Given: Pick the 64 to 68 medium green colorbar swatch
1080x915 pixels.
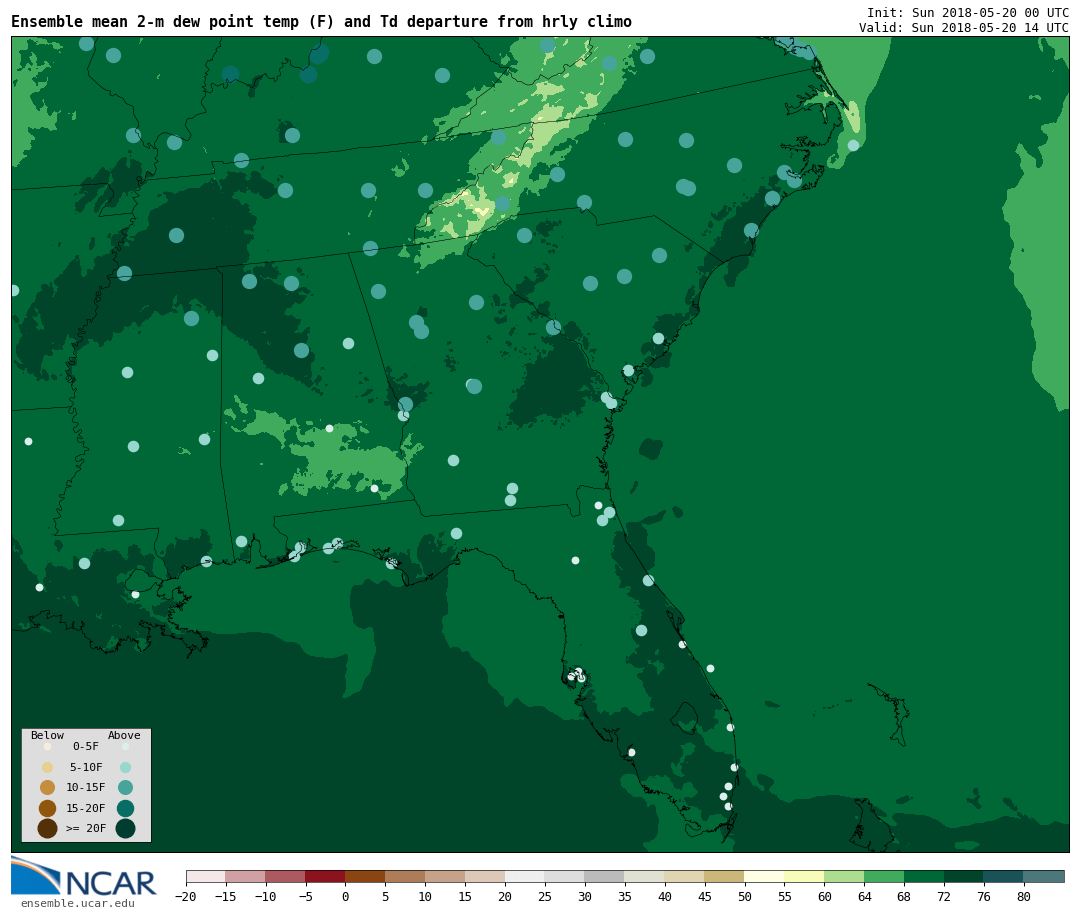Looking at the screenshot, I should pyautogui.click(x=884, y=876).
